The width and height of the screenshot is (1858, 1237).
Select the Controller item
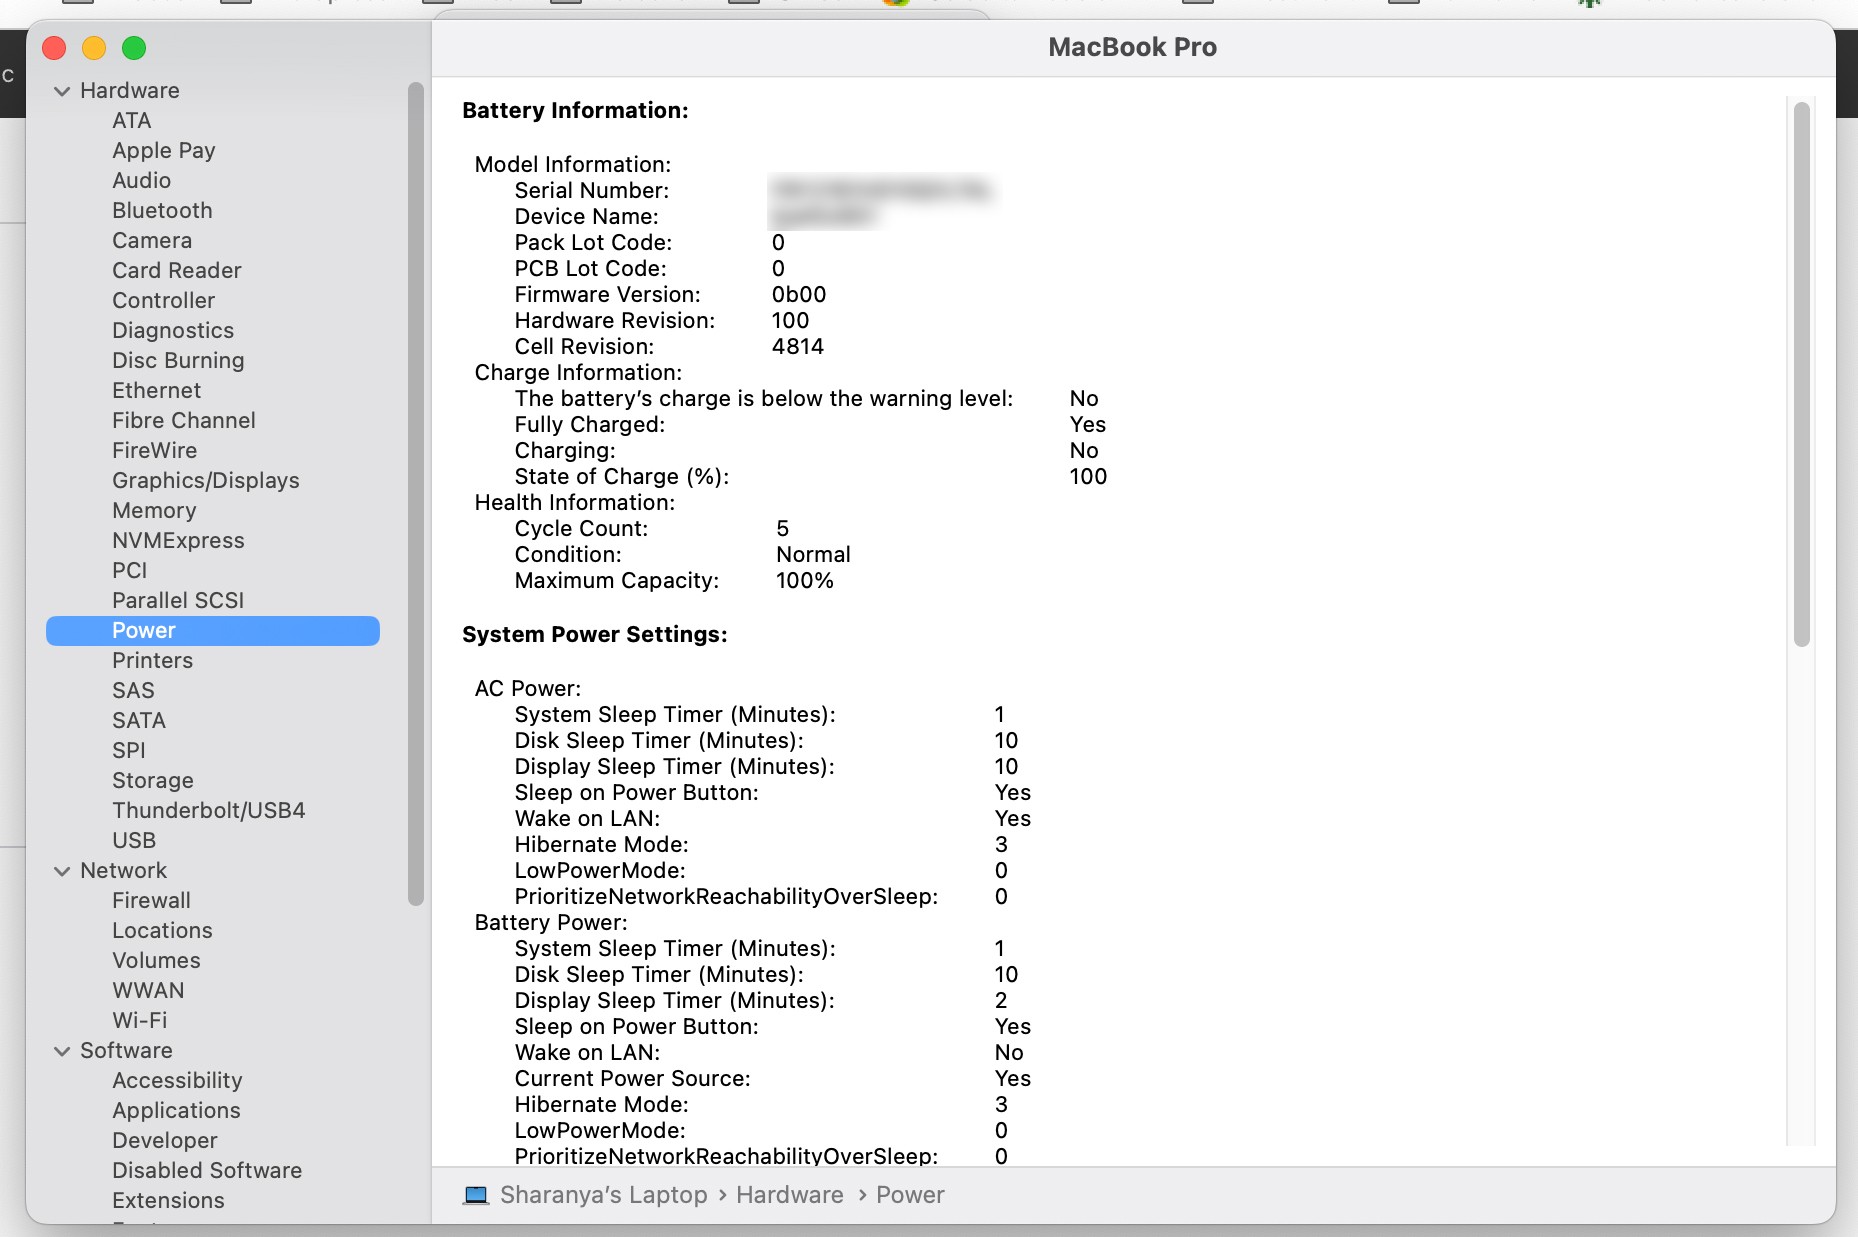[163, 301]
